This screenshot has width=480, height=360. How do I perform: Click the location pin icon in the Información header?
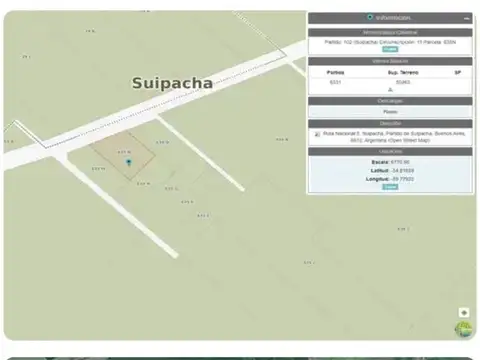pos(370,17)
